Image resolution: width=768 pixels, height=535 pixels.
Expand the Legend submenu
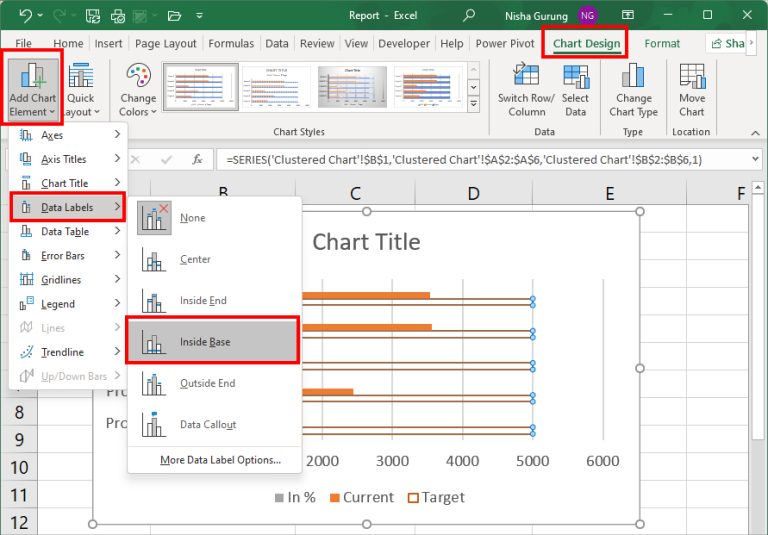coord(68,304)
